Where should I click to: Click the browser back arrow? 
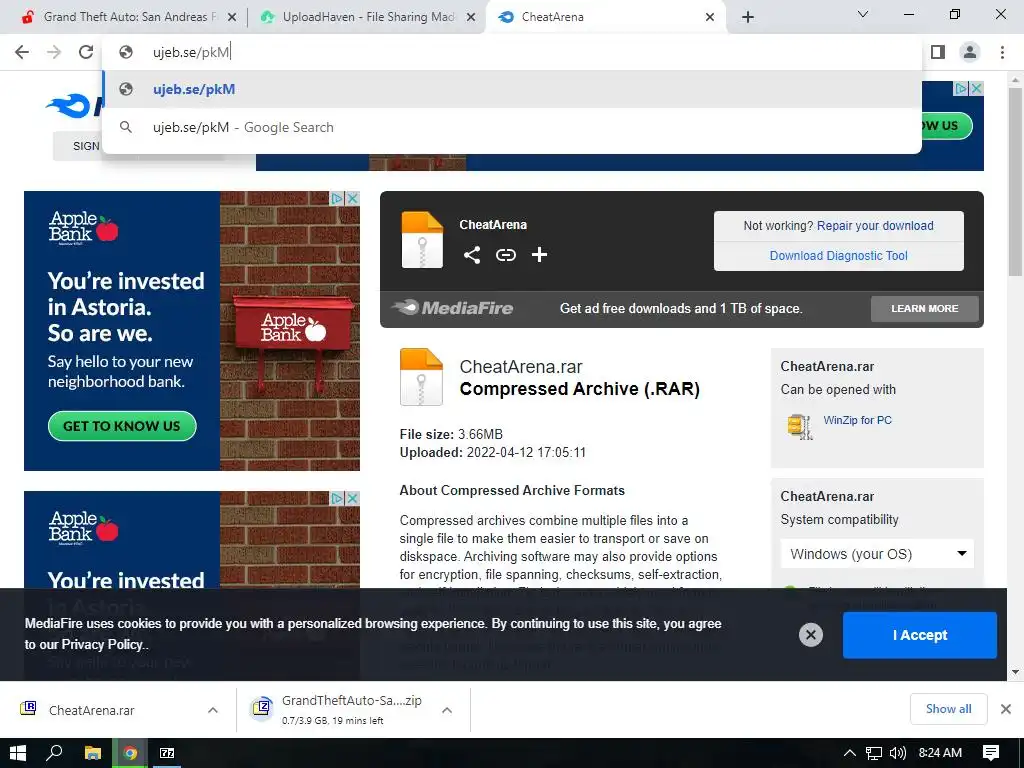pos(22,52)
